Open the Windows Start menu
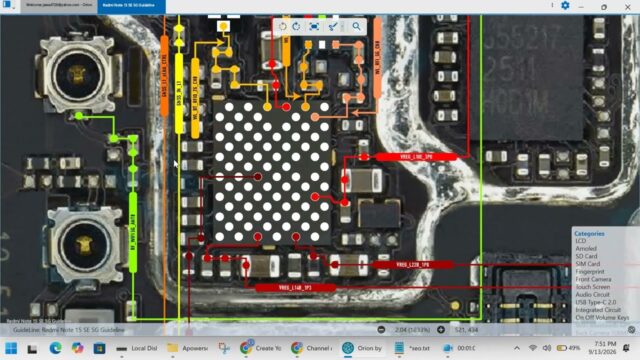This screenshot has height=360, width=640. [11, 348]
